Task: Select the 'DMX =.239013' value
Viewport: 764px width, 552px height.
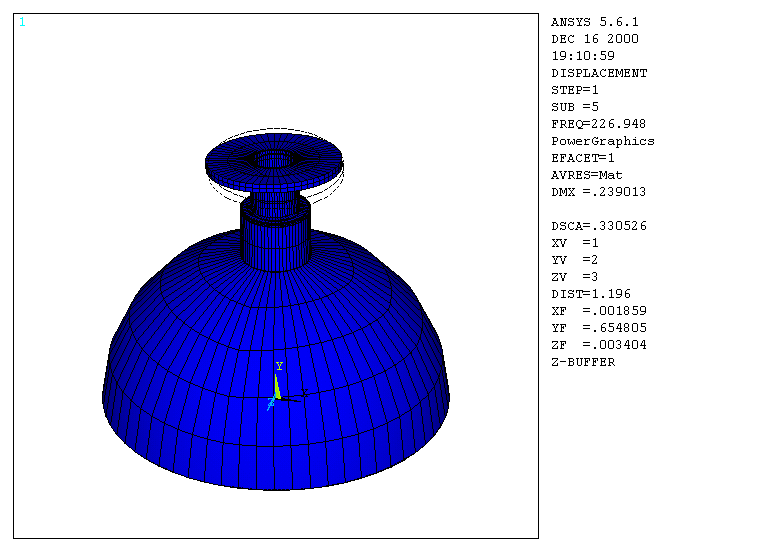Action: [x=598, y=192]
